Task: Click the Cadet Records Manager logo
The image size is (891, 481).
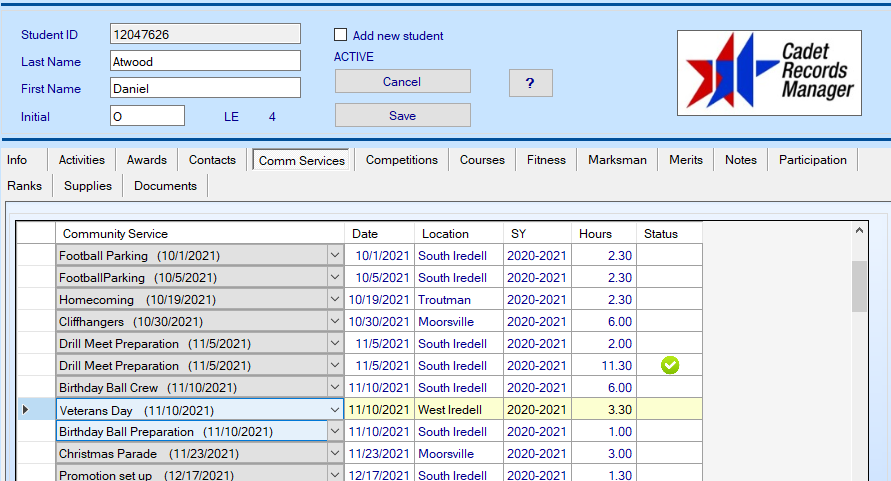Action: (769, 72)
